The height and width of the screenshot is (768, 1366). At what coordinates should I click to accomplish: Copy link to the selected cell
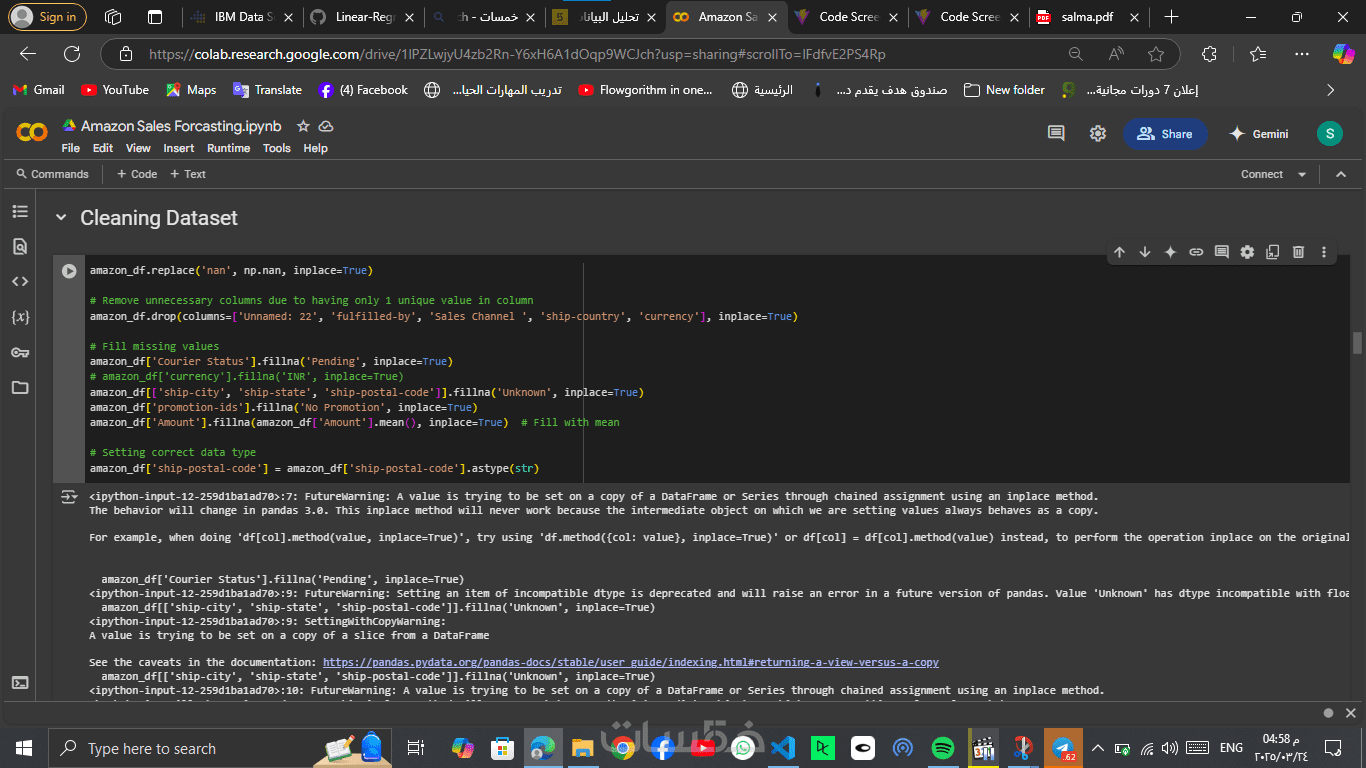pyautogui.click(x=1196, y=252)
